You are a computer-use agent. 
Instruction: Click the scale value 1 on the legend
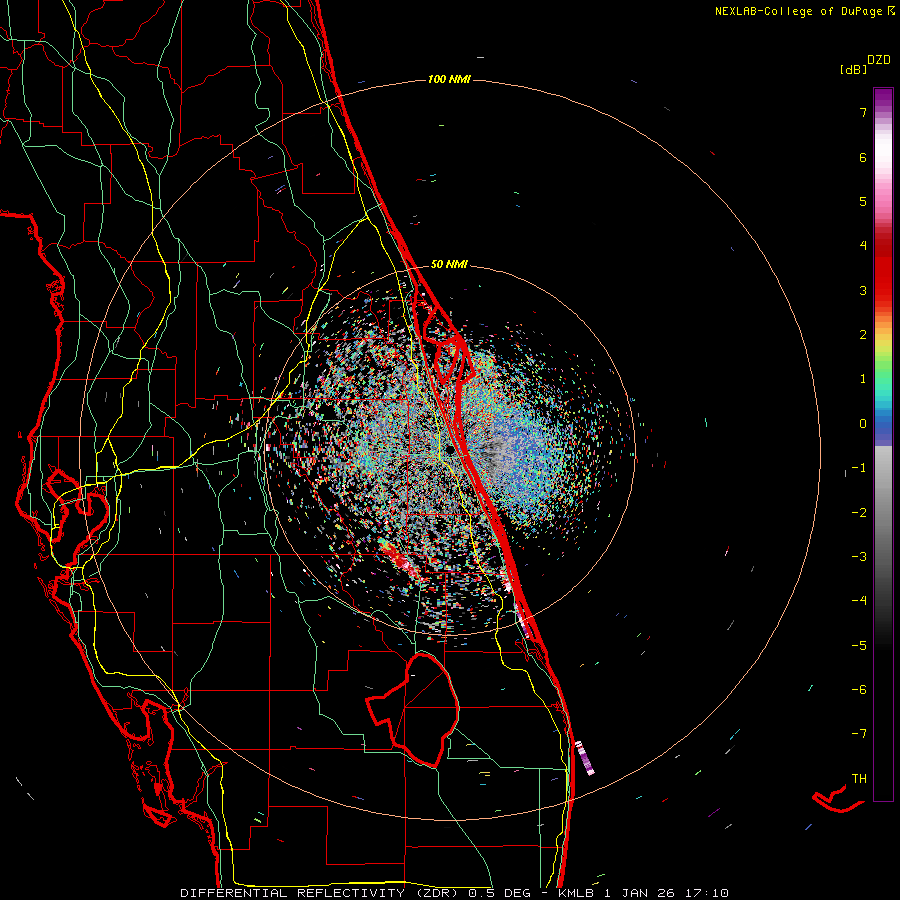coord(863,379)
